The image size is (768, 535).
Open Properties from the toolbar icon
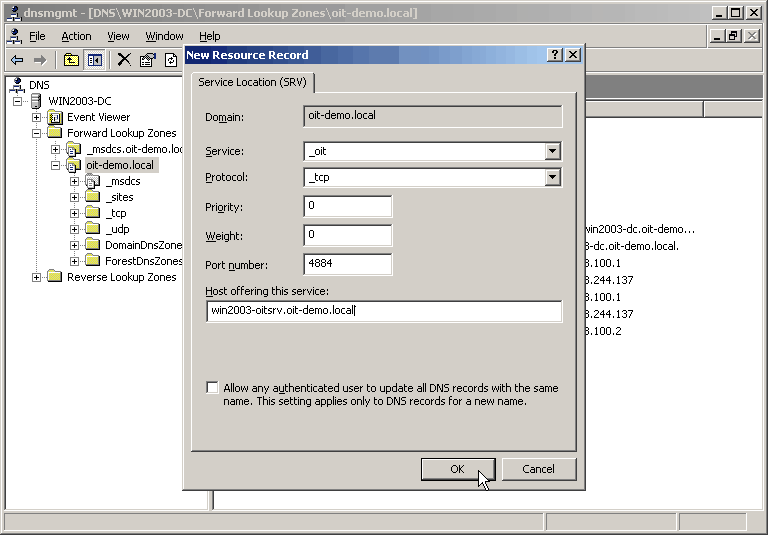pos(147,60)
